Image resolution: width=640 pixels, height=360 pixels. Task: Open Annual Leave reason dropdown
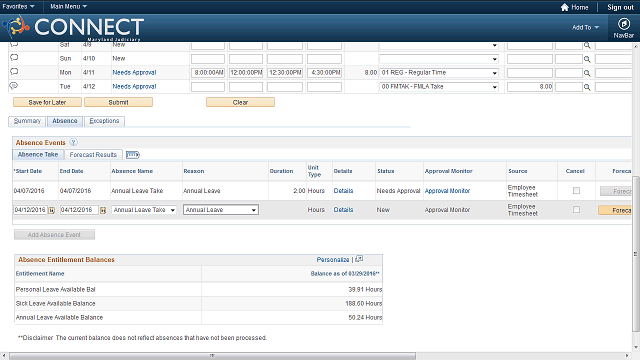[221, 210]
